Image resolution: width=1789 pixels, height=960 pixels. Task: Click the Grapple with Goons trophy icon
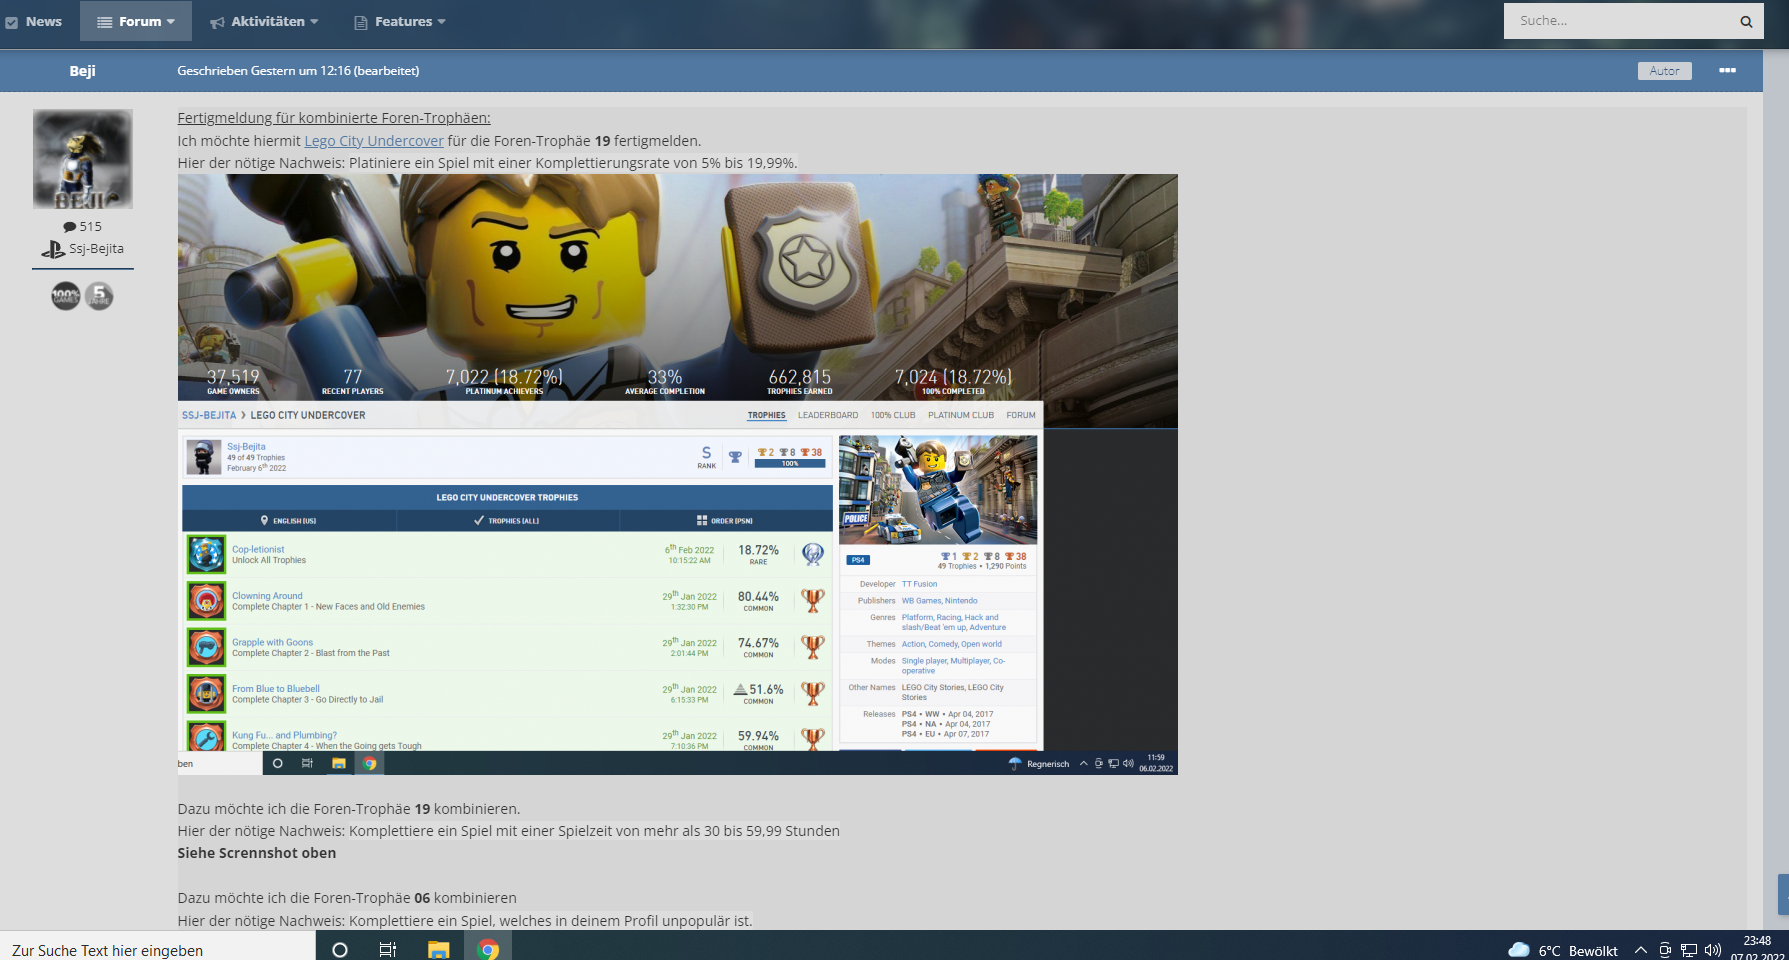point(207,647)
